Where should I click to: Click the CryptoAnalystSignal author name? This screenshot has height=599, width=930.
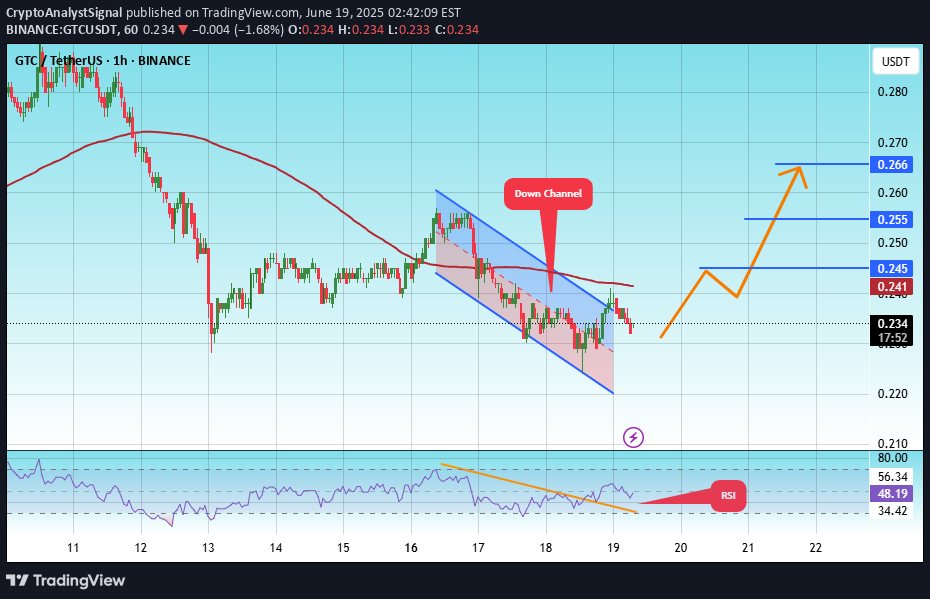(x=64, y=12)
